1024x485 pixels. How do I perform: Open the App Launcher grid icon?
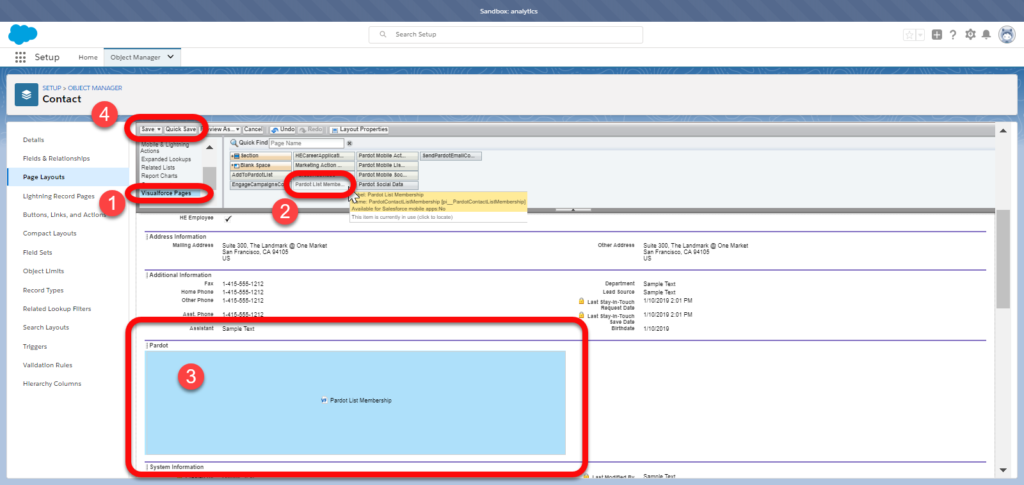20,57
